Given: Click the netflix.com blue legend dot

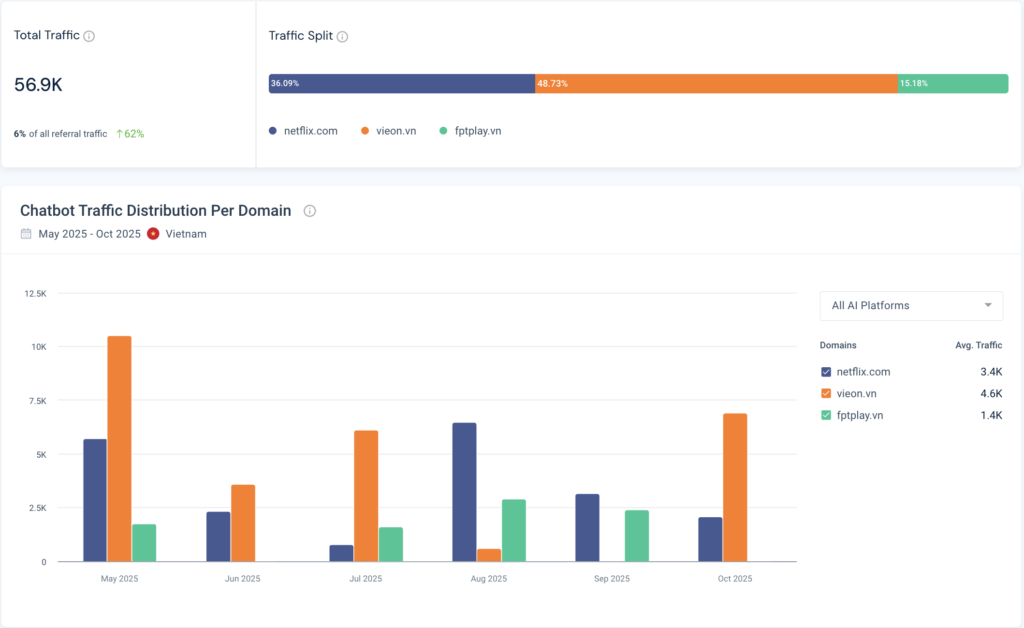Looking at the screenshot, I should [273, 131].
